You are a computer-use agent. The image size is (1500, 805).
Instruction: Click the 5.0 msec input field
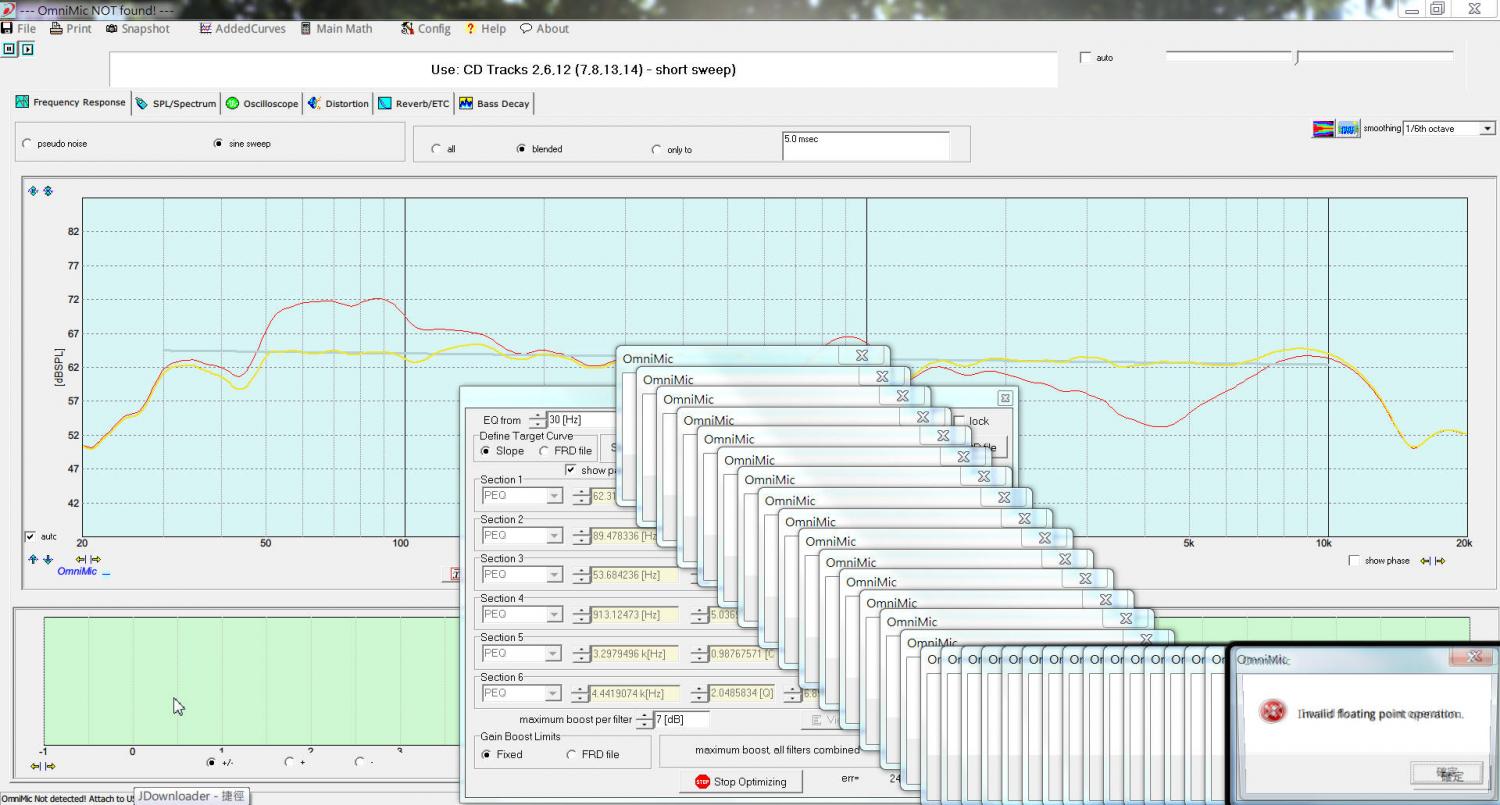pyautogui.click(x=864, y=146)
